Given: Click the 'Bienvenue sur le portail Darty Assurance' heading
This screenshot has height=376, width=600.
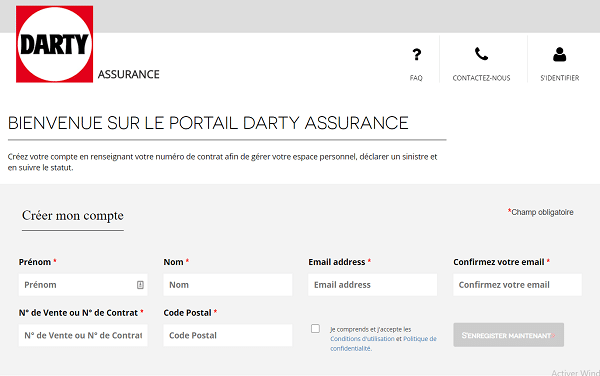Looking at the screenshot, I should [208, 123].
